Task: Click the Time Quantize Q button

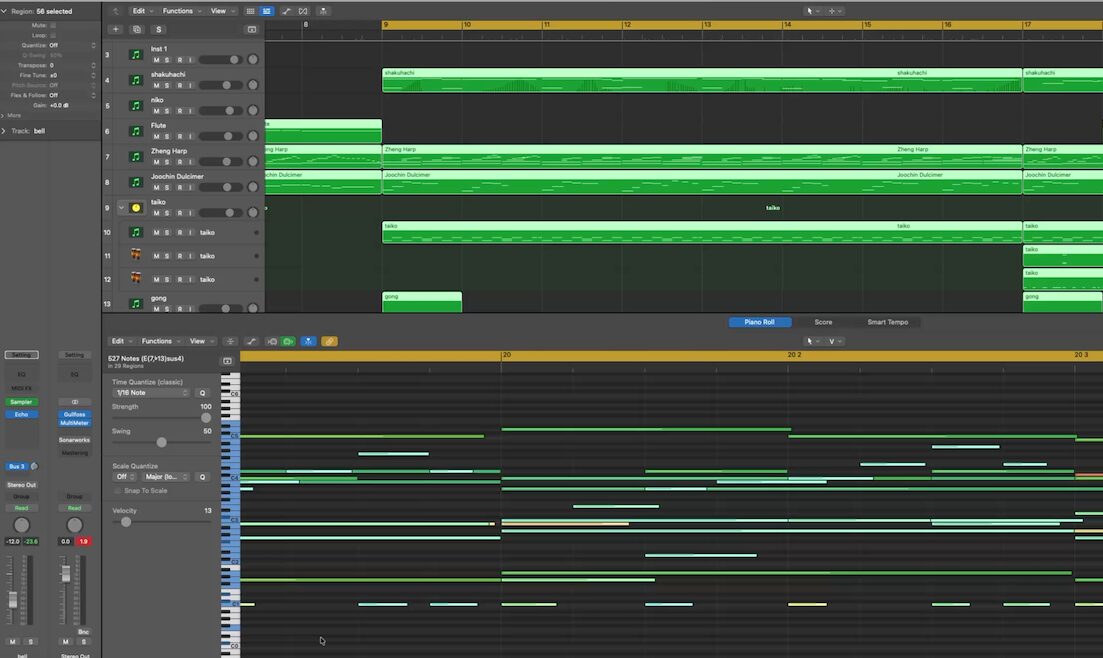Action: point(201,393)
